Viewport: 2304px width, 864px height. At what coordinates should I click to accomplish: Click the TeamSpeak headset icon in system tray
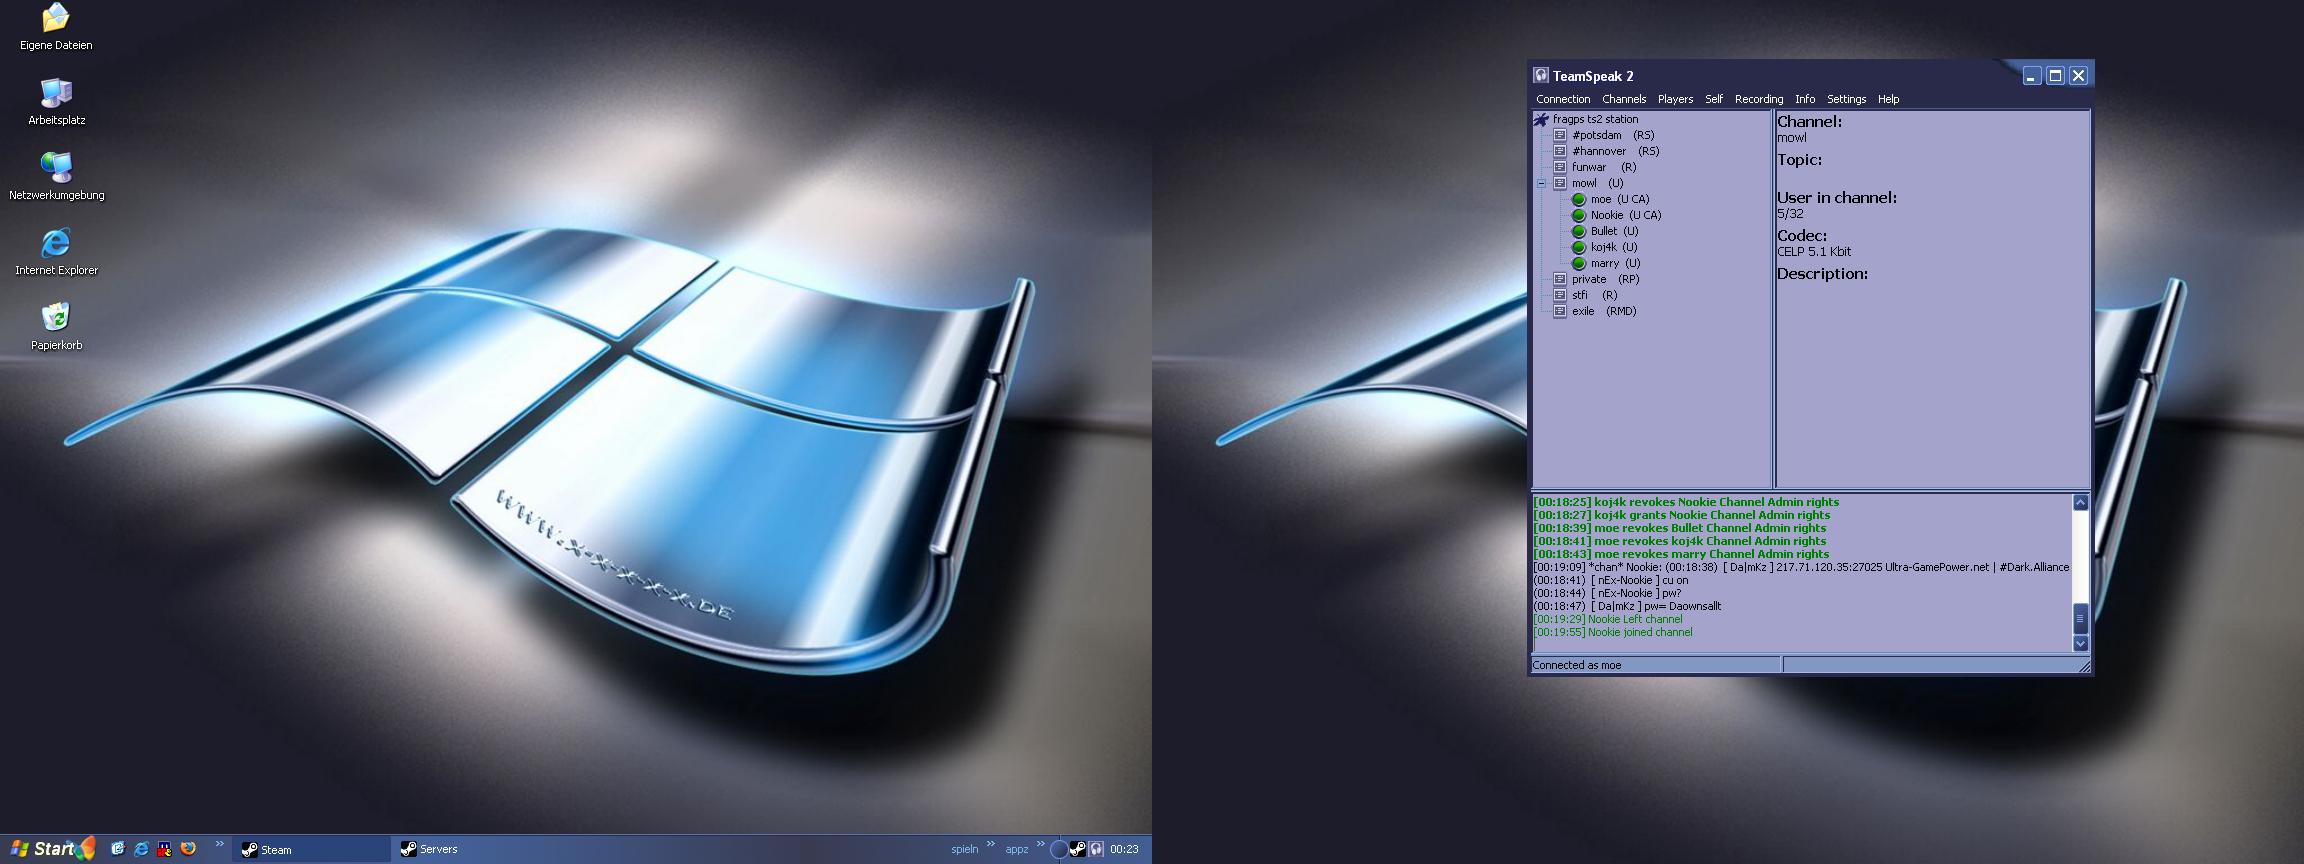[1097, 849]
